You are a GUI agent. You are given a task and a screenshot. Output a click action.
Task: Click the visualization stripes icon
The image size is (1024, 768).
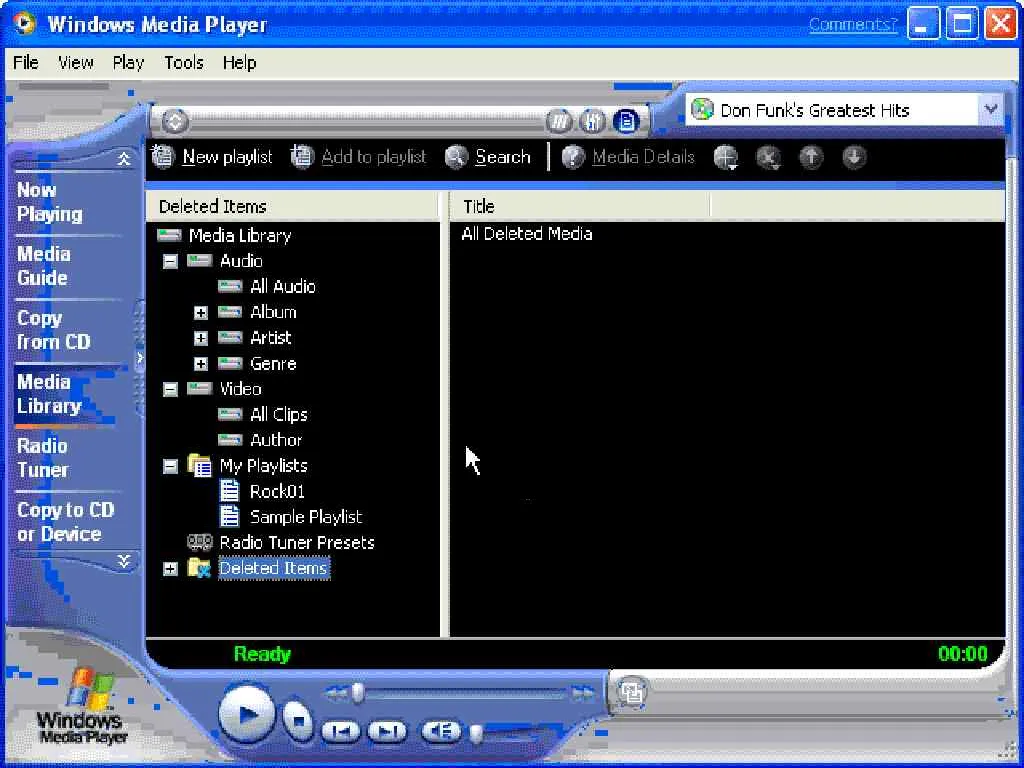(558, 121)
